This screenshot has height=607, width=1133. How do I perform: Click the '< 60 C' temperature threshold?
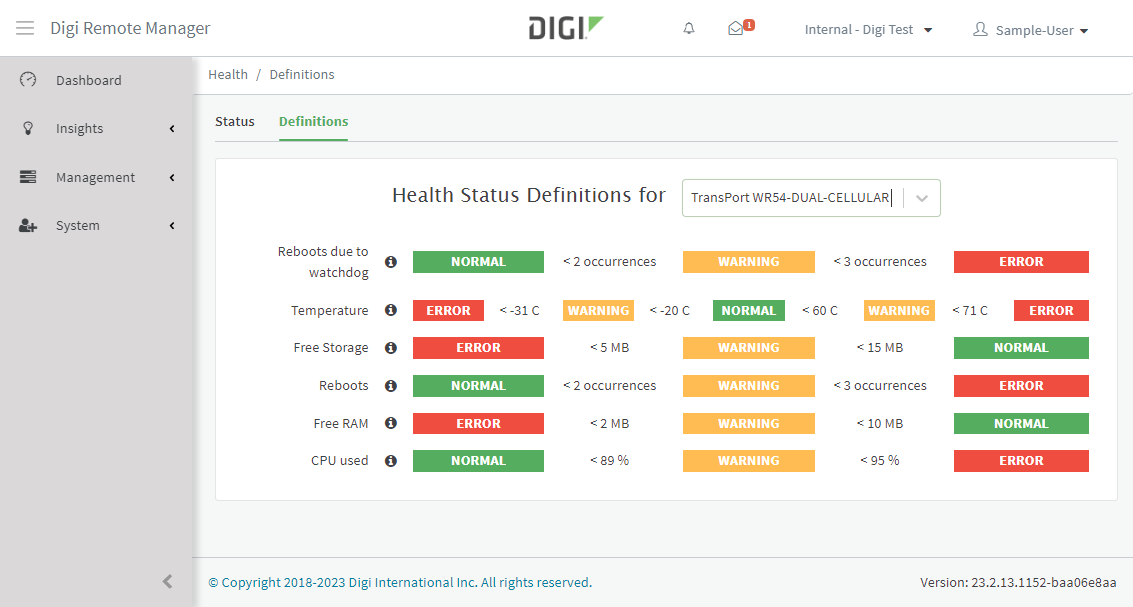[x=820, y=310]
